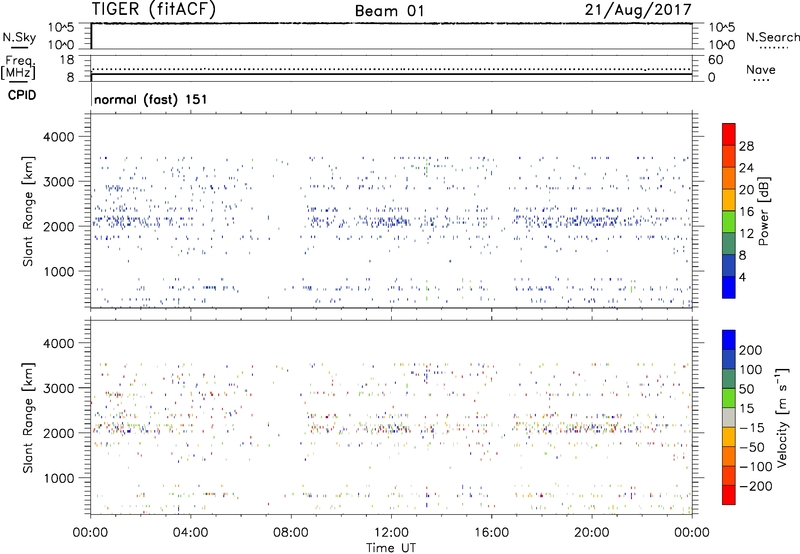Select the Beam 01 label
The width and height of the screenshot is (800, 554).
tap(389, 11)
